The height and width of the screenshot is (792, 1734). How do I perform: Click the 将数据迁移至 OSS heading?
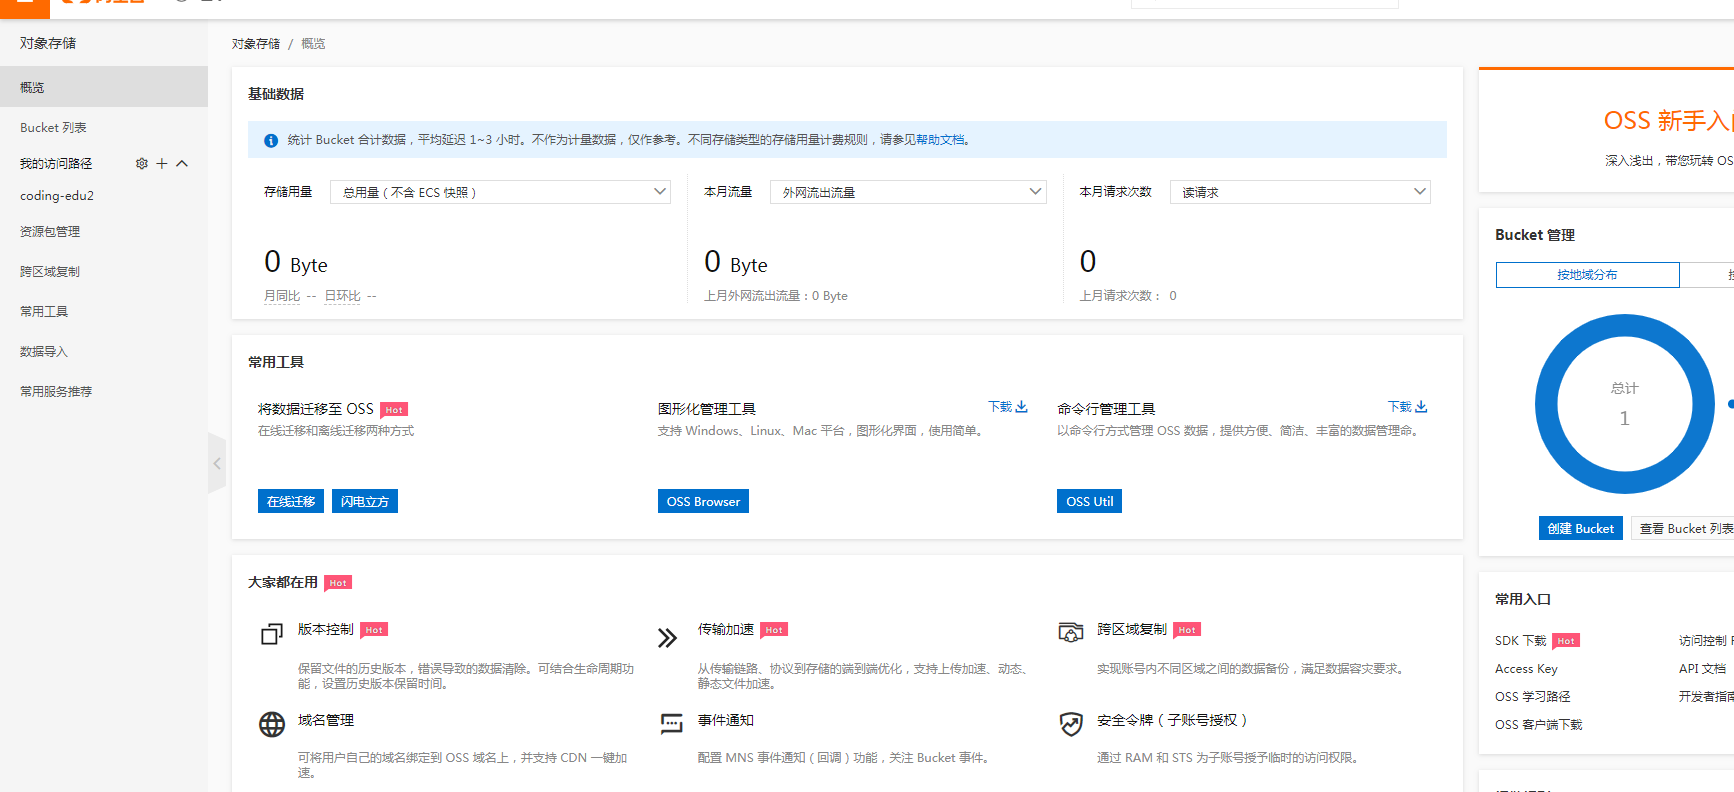click(x=316, y=409)
